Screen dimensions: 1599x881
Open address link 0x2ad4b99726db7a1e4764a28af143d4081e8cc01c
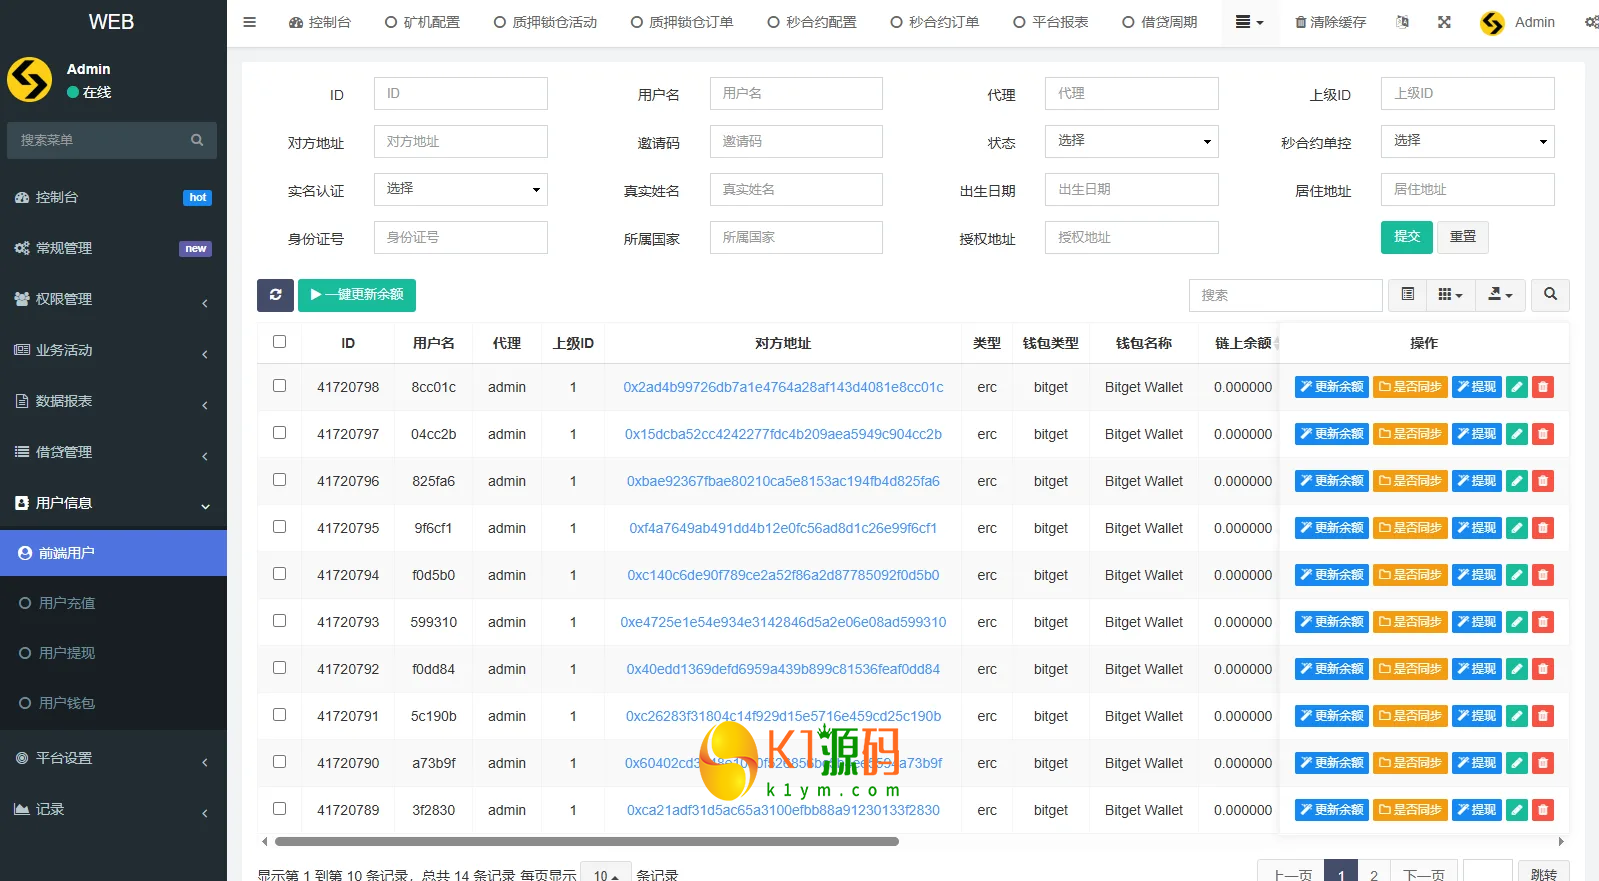783,387
